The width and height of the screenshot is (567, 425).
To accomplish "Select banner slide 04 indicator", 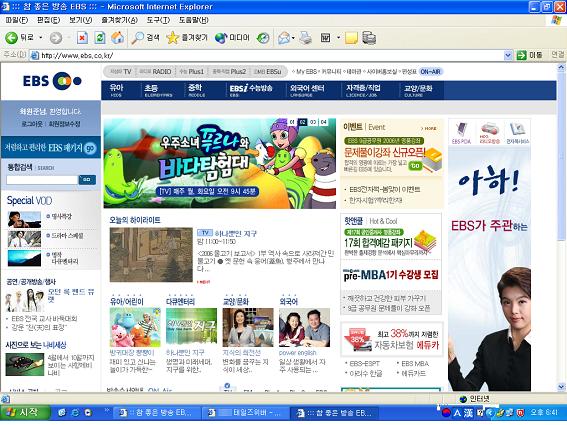I will pyautogui.click(x=323, y=122).
